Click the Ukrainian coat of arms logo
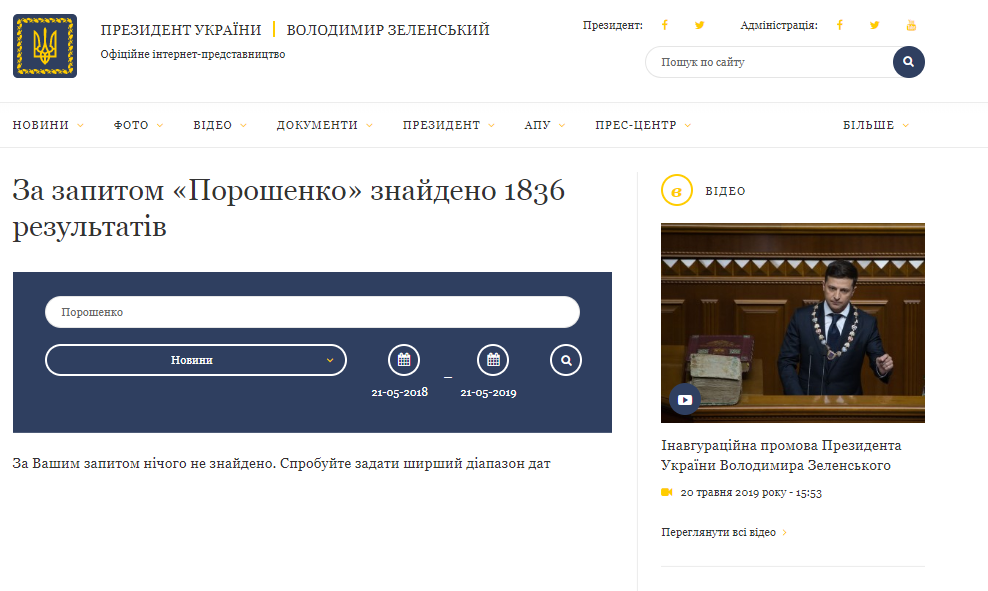 pos(44,46)
